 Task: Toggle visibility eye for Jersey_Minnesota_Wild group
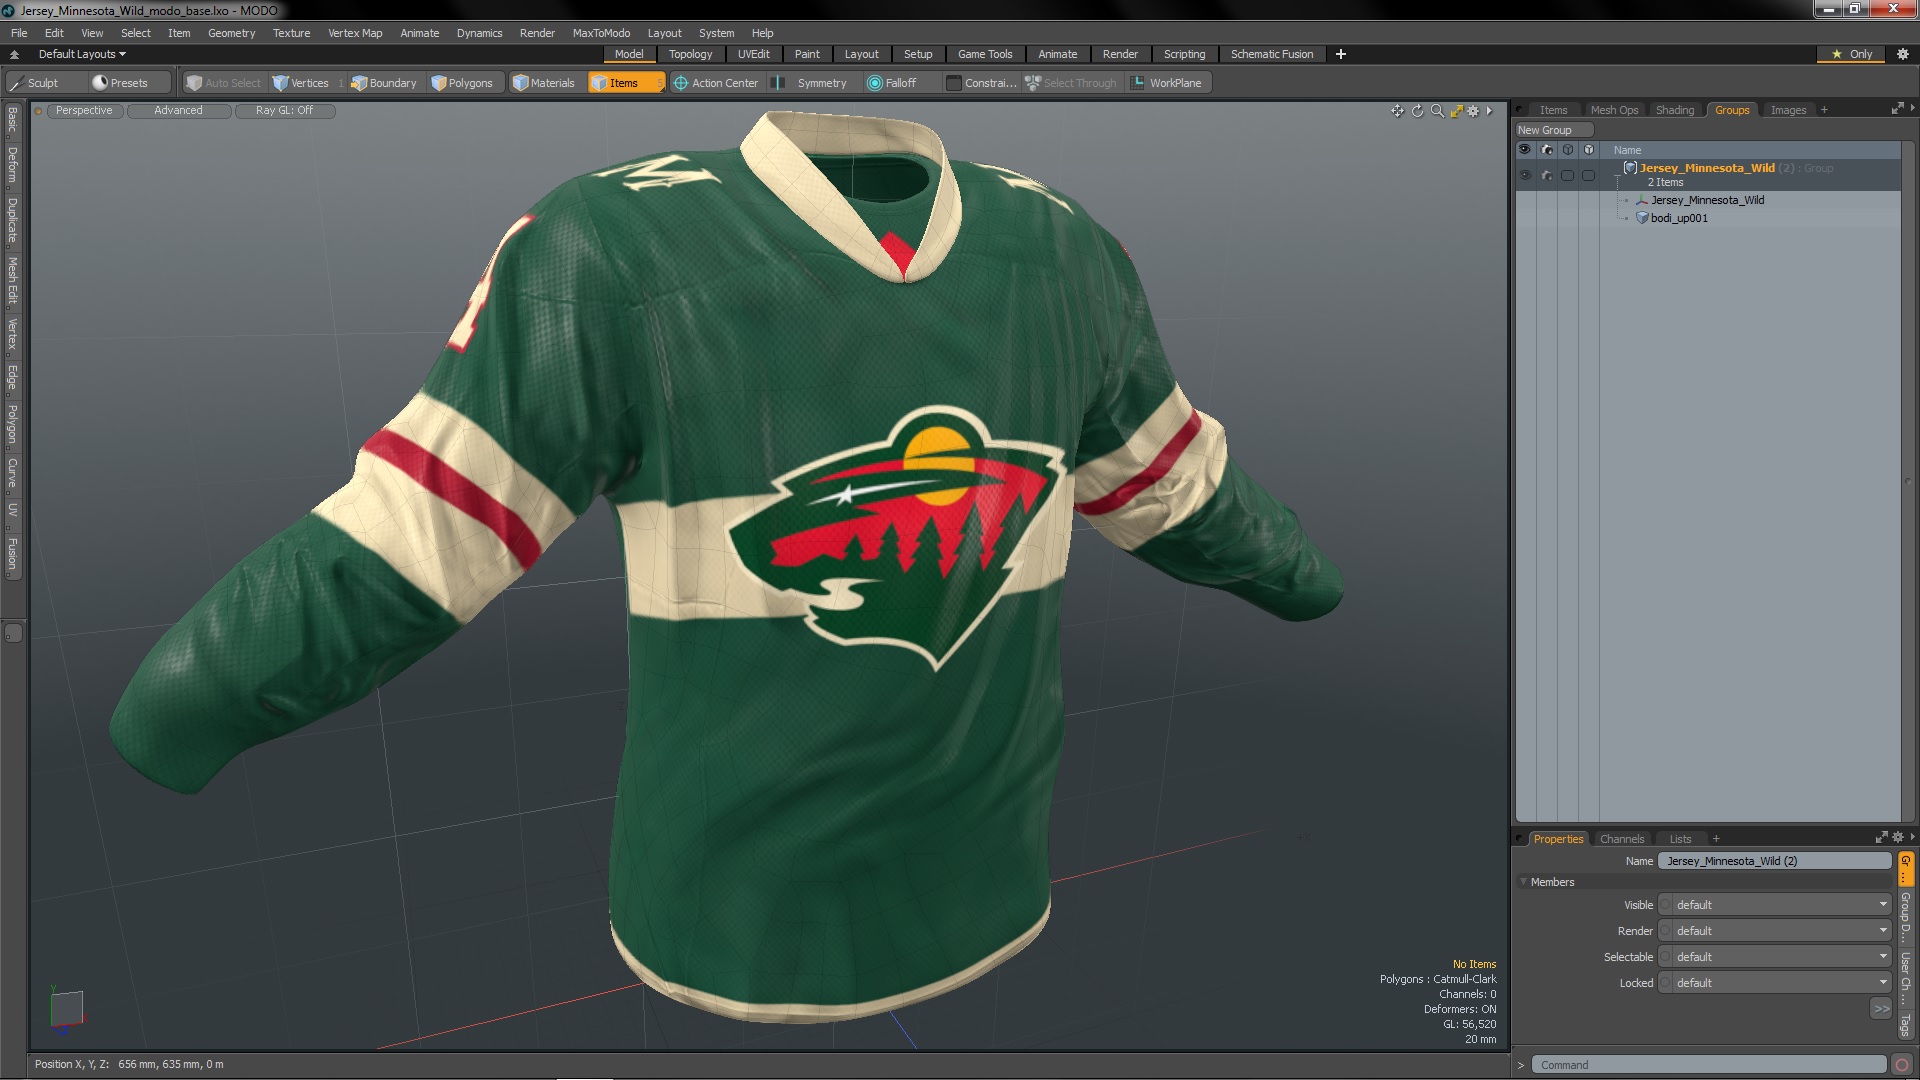point(1525,175)
